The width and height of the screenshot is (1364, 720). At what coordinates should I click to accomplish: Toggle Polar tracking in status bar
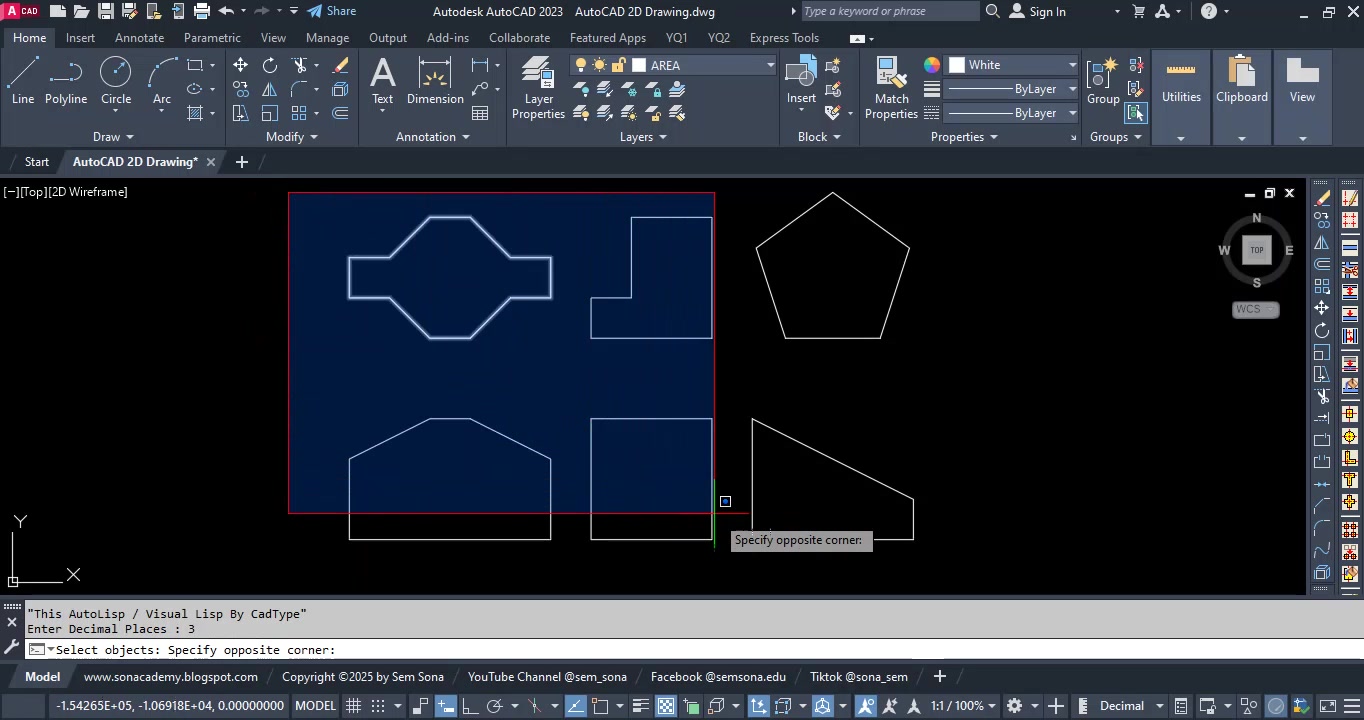coord(494,706)
